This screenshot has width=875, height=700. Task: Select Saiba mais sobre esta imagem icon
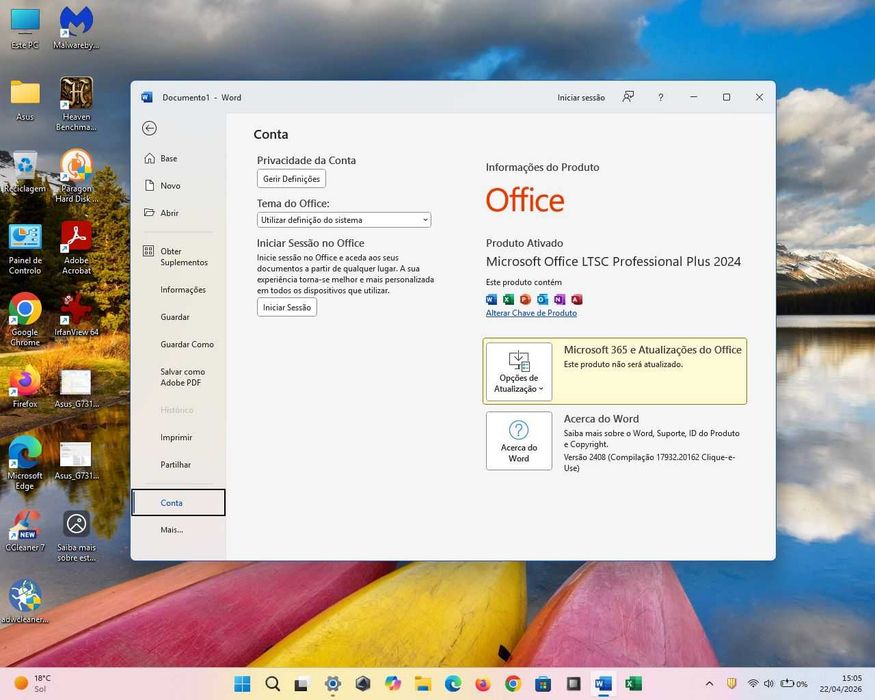pos(76,536)
